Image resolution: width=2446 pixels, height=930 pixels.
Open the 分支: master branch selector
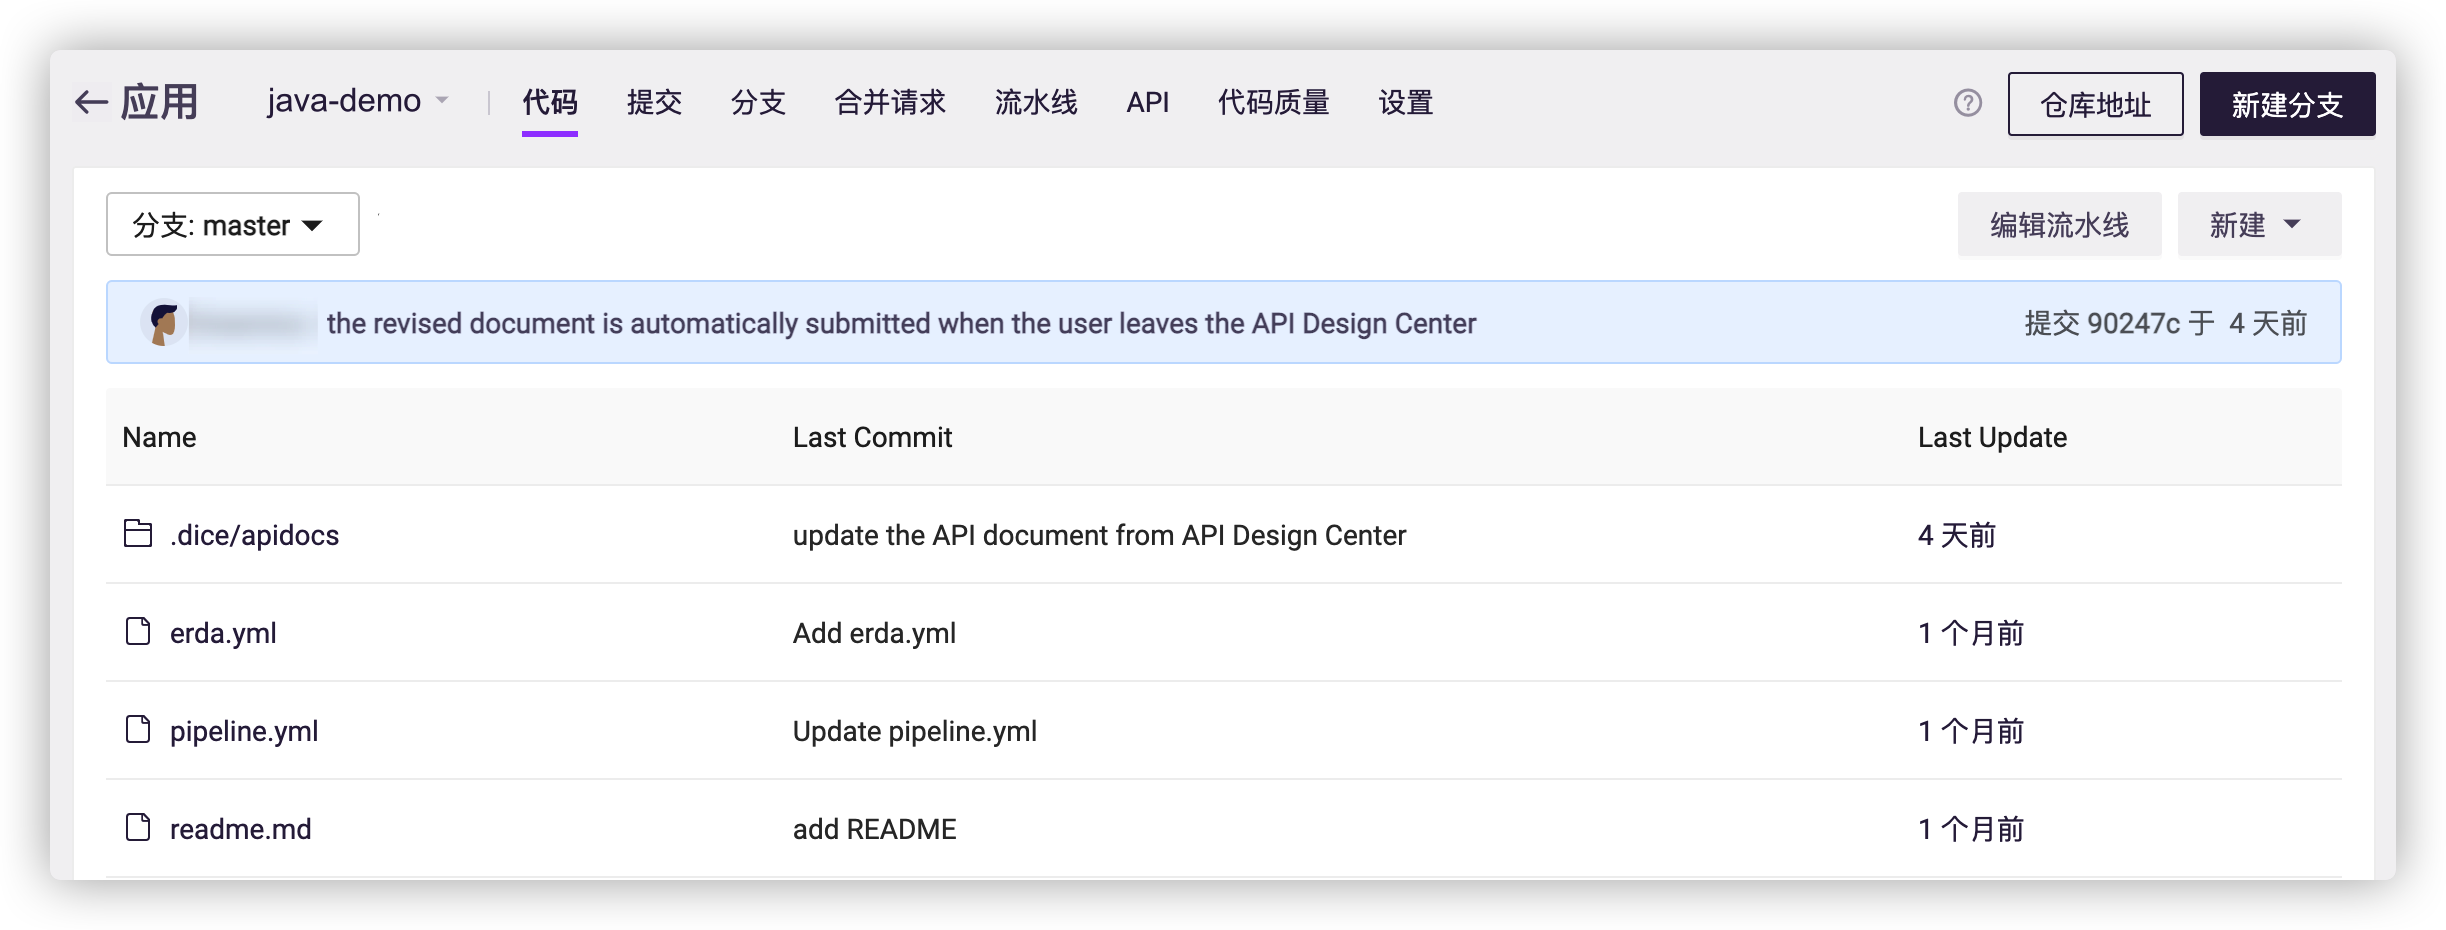pos(232,225)
